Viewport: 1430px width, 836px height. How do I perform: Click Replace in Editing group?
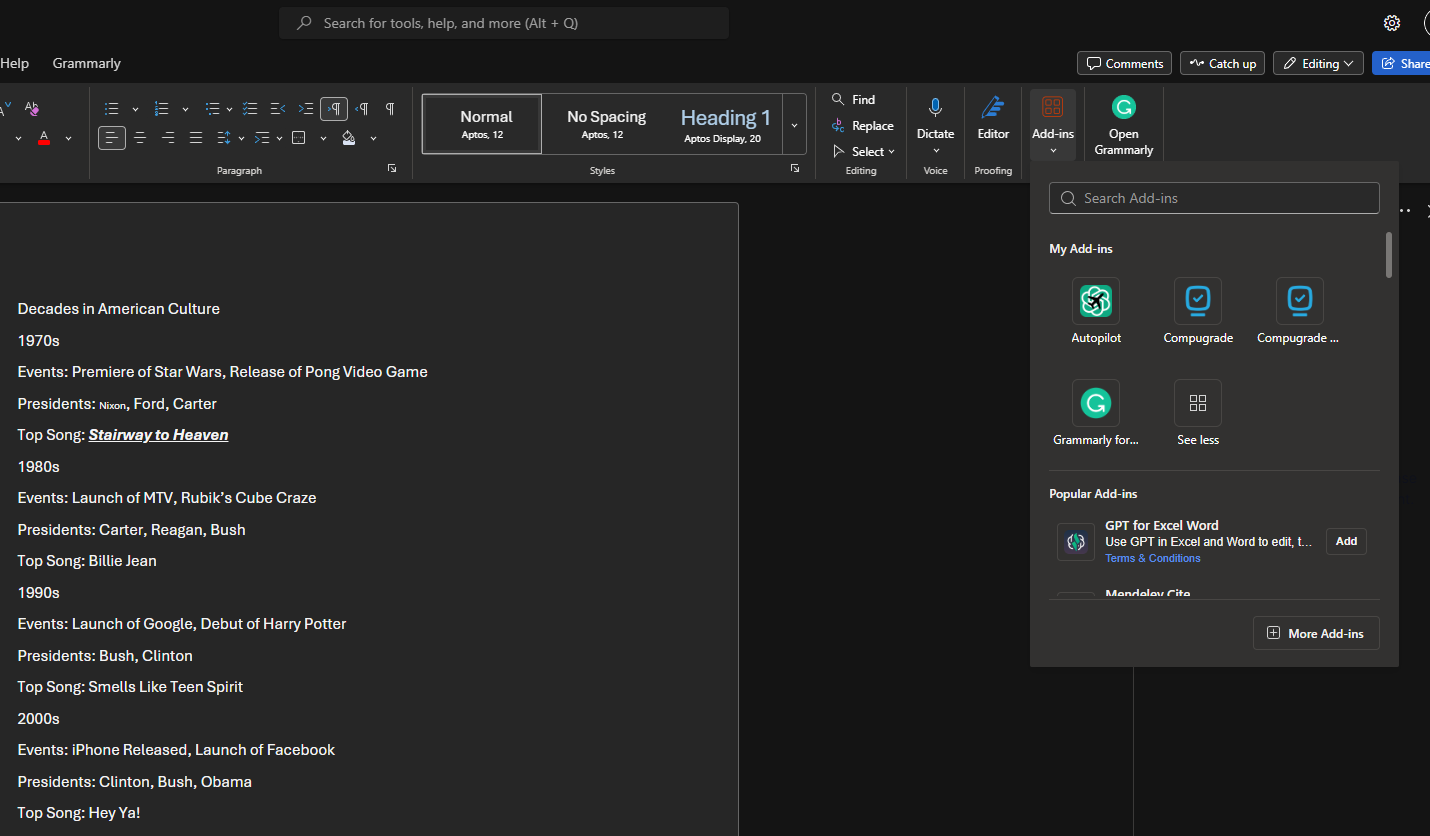[x=862, y=126]
